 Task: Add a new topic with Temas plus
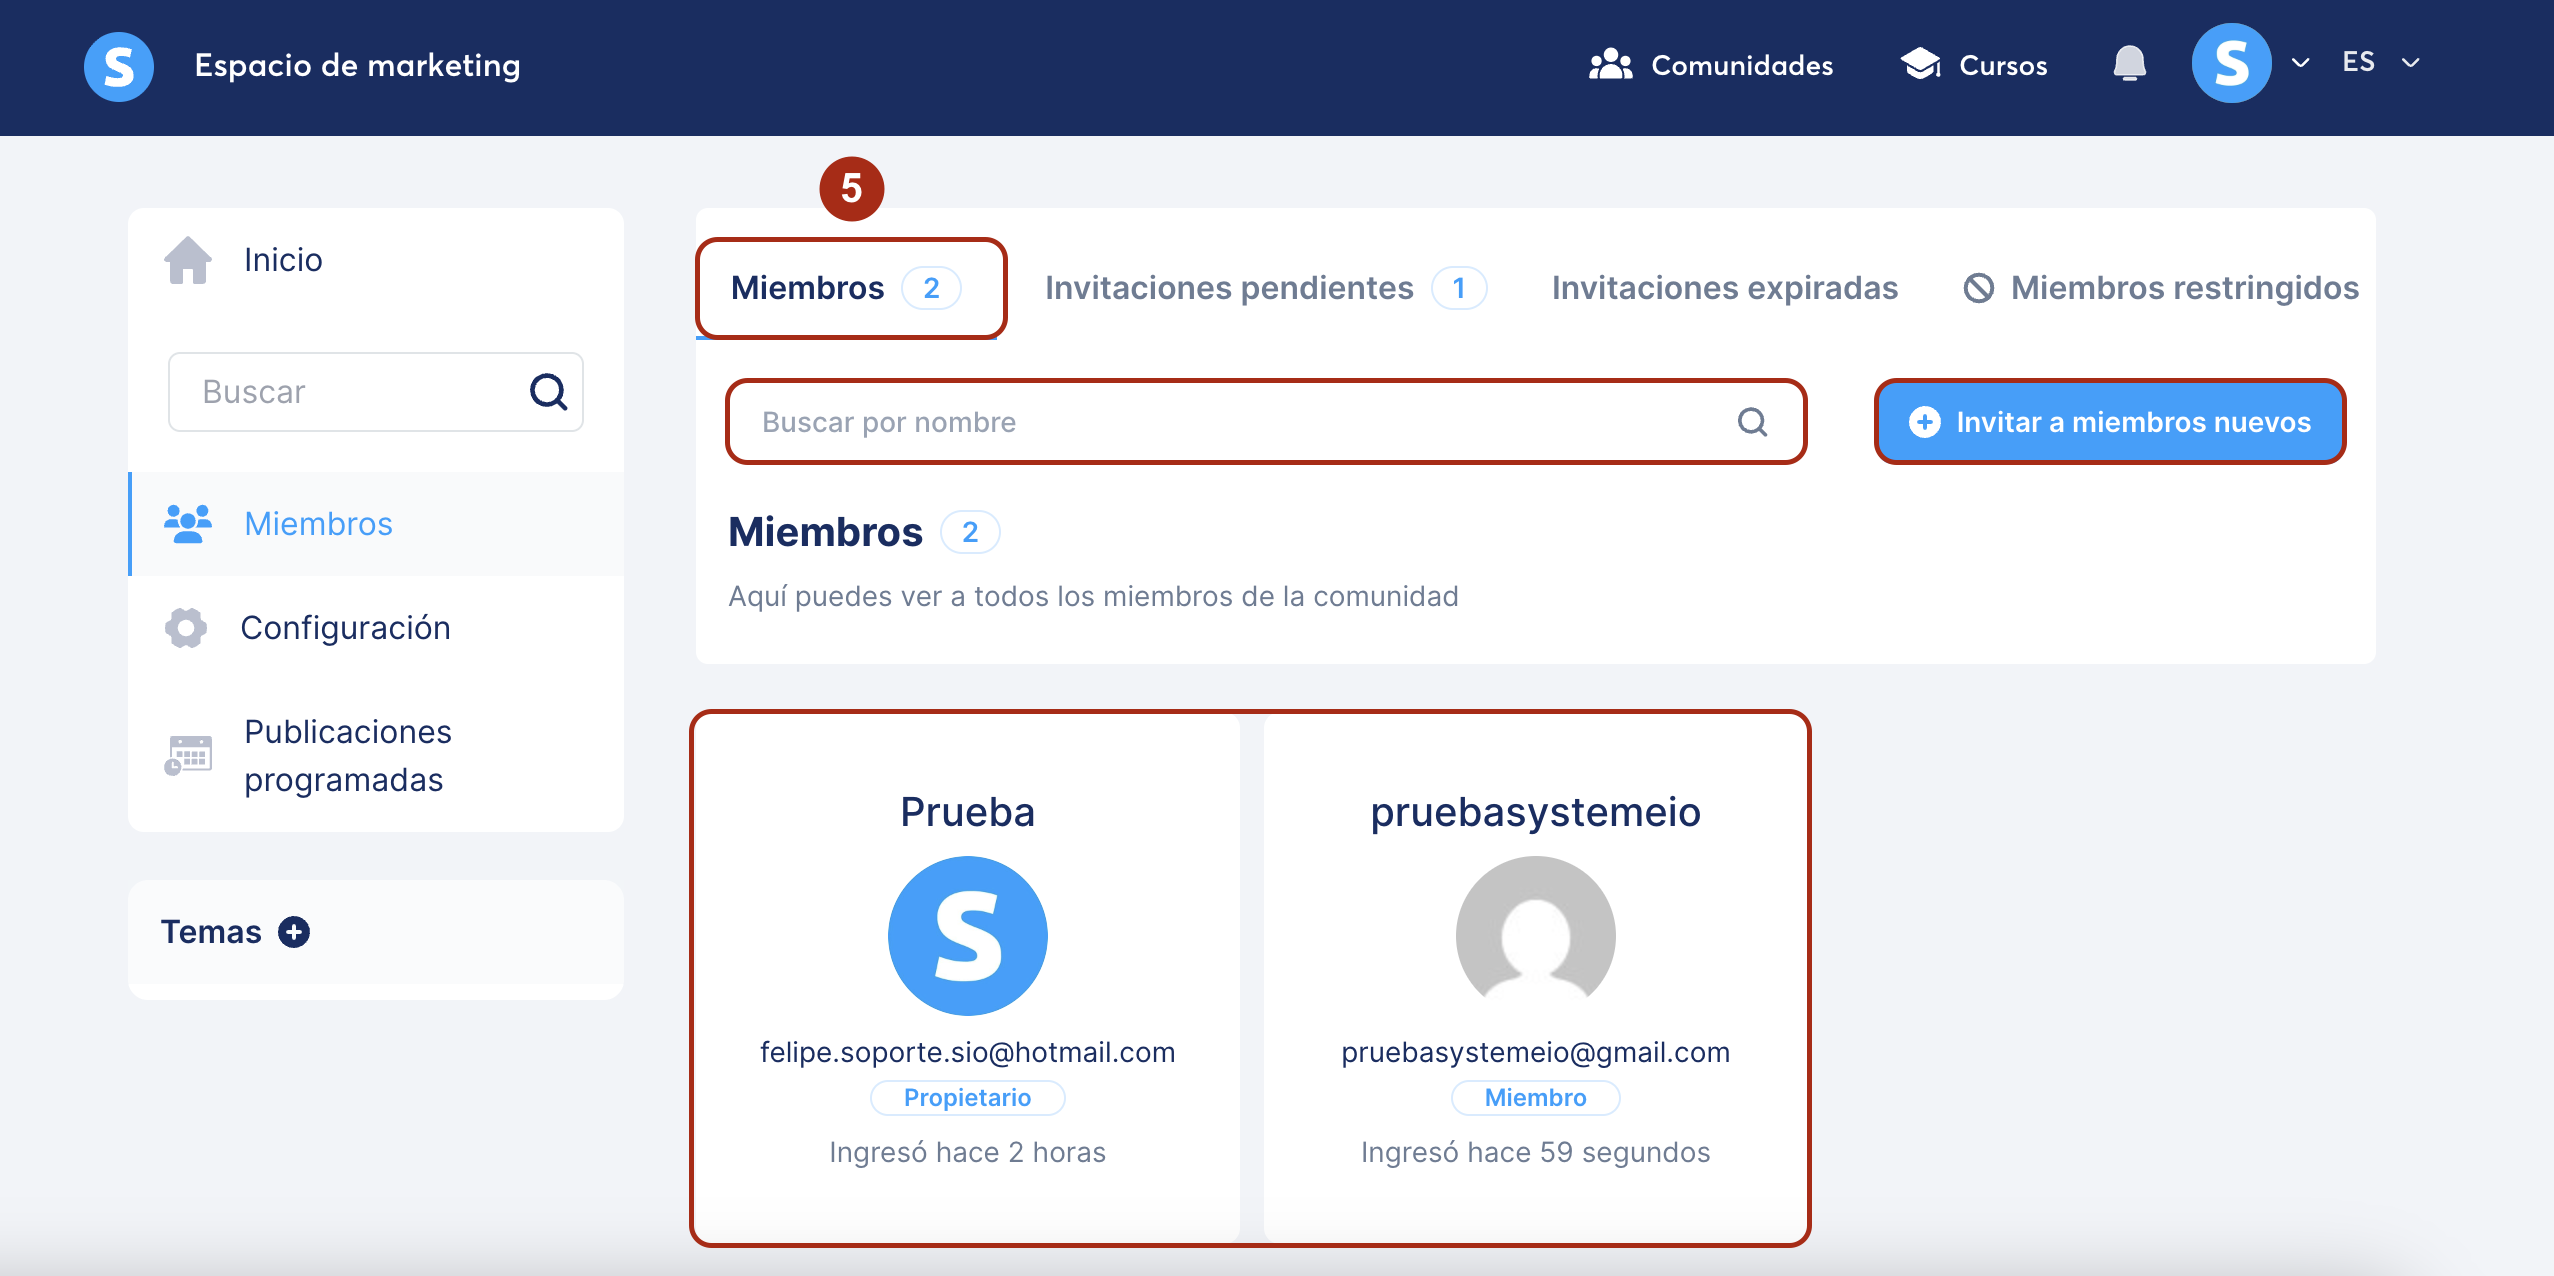click(x=294, y=932)
